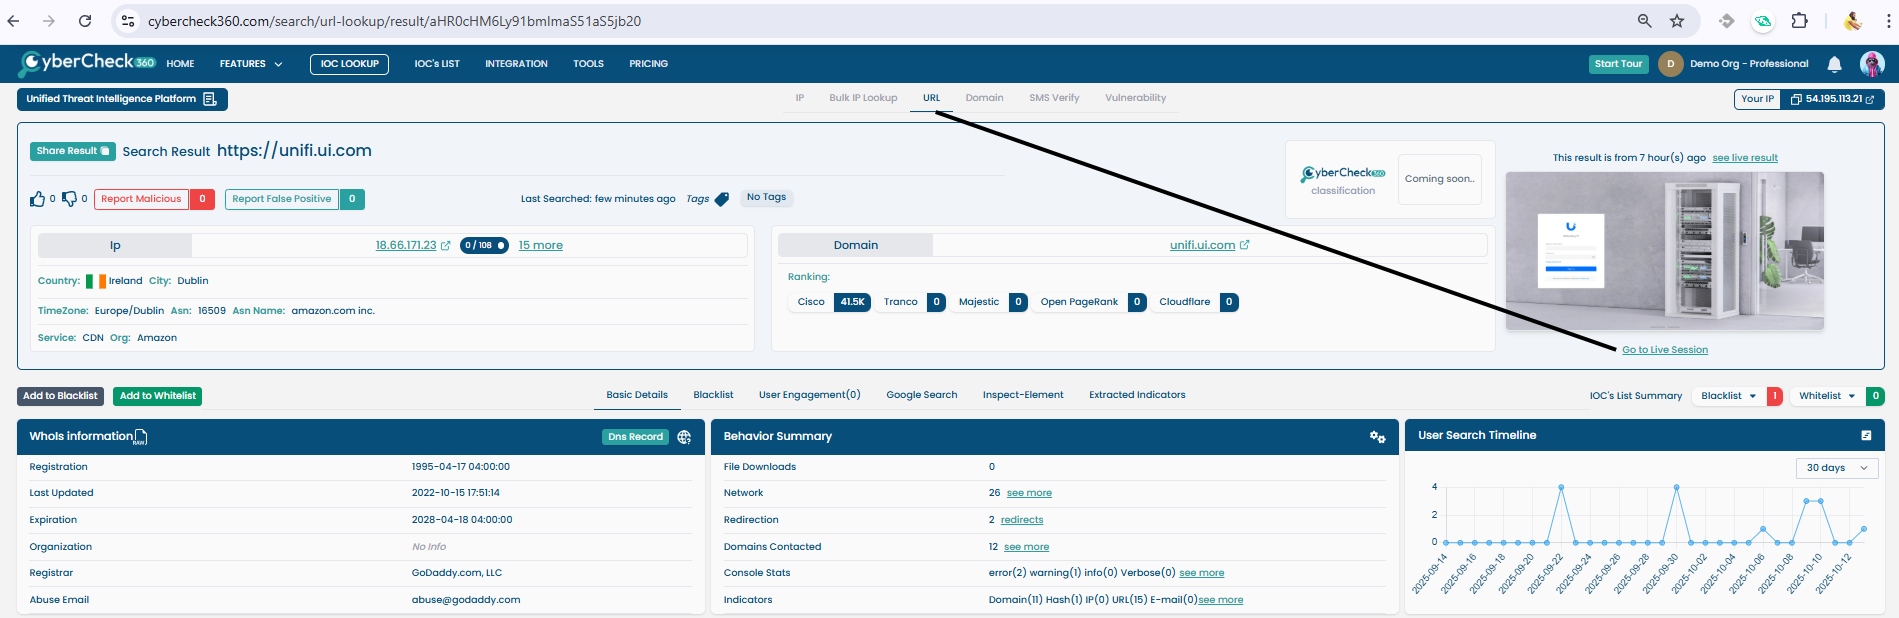Click the Dns Record button
Screen dimensions: 1899x618
point(635,437)
